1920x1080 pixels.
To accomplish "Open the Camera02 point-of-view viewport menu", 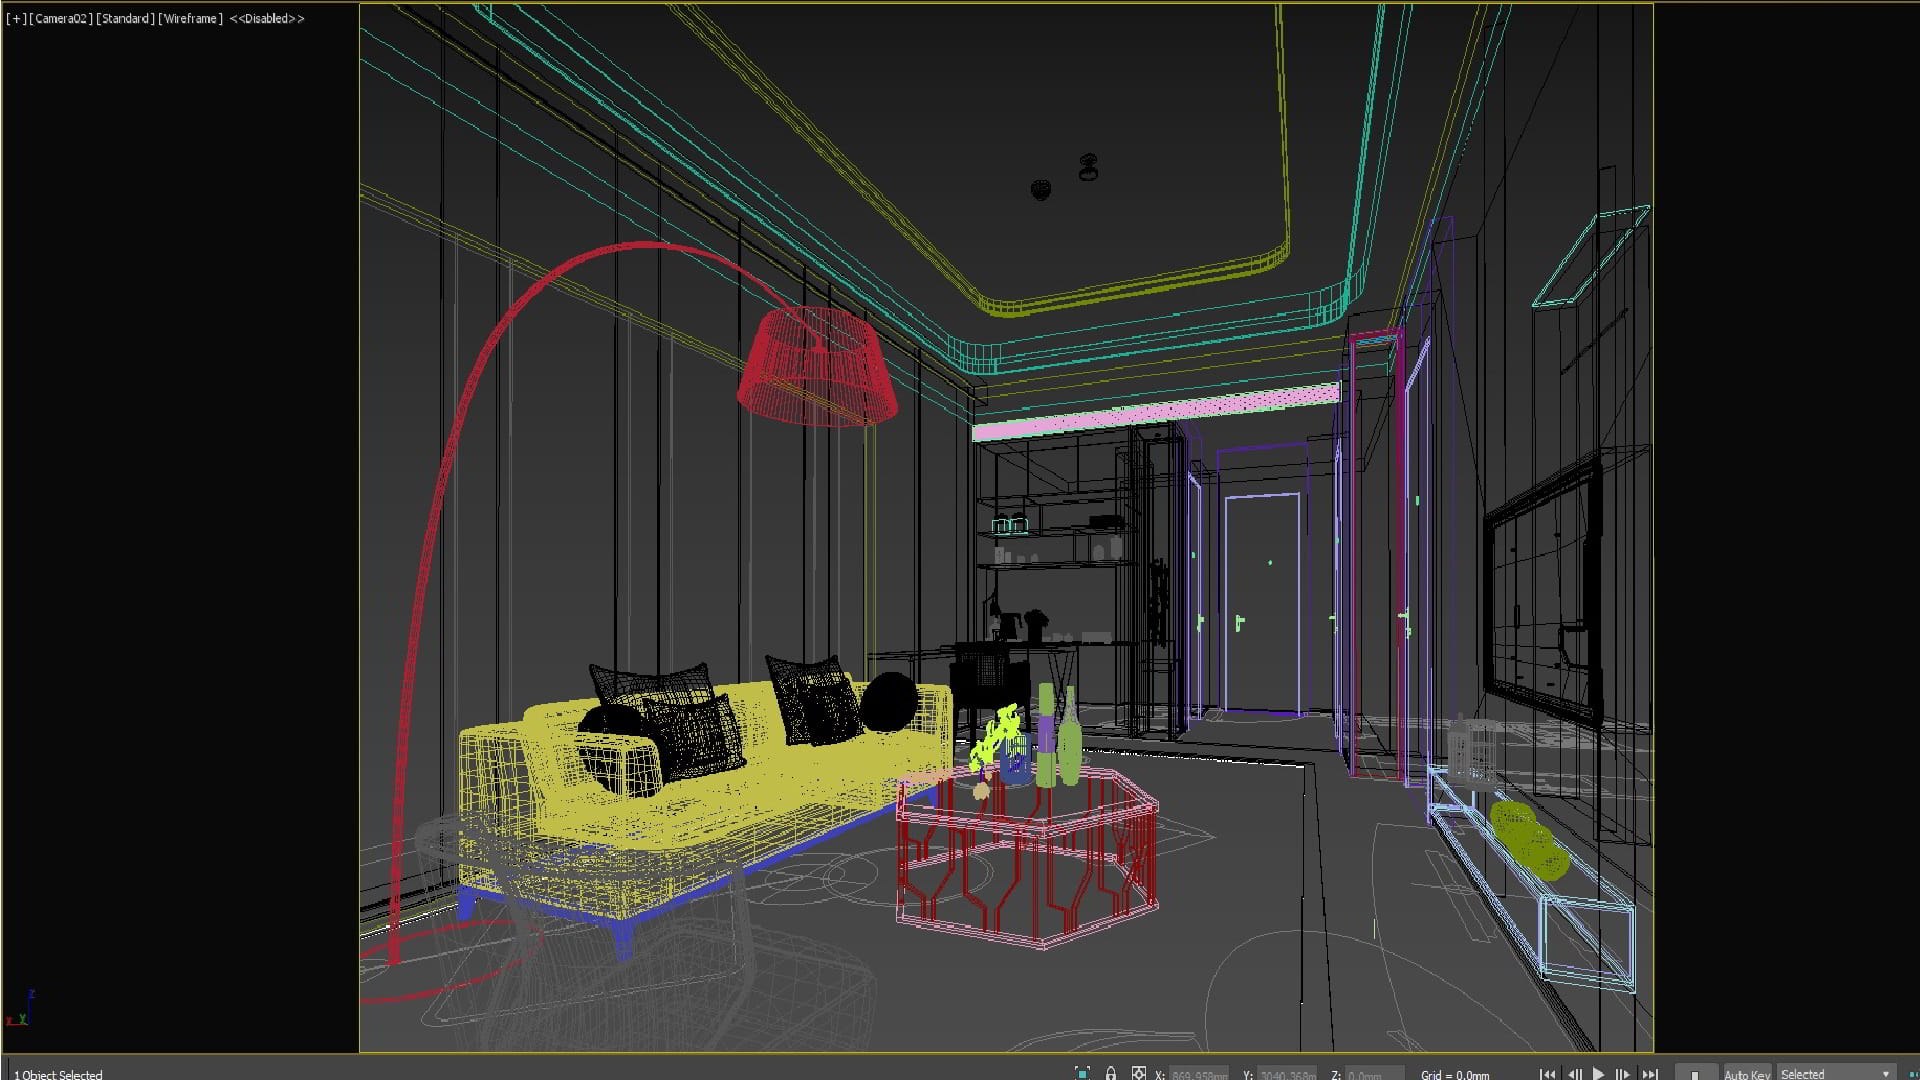I will pos(61,18).
